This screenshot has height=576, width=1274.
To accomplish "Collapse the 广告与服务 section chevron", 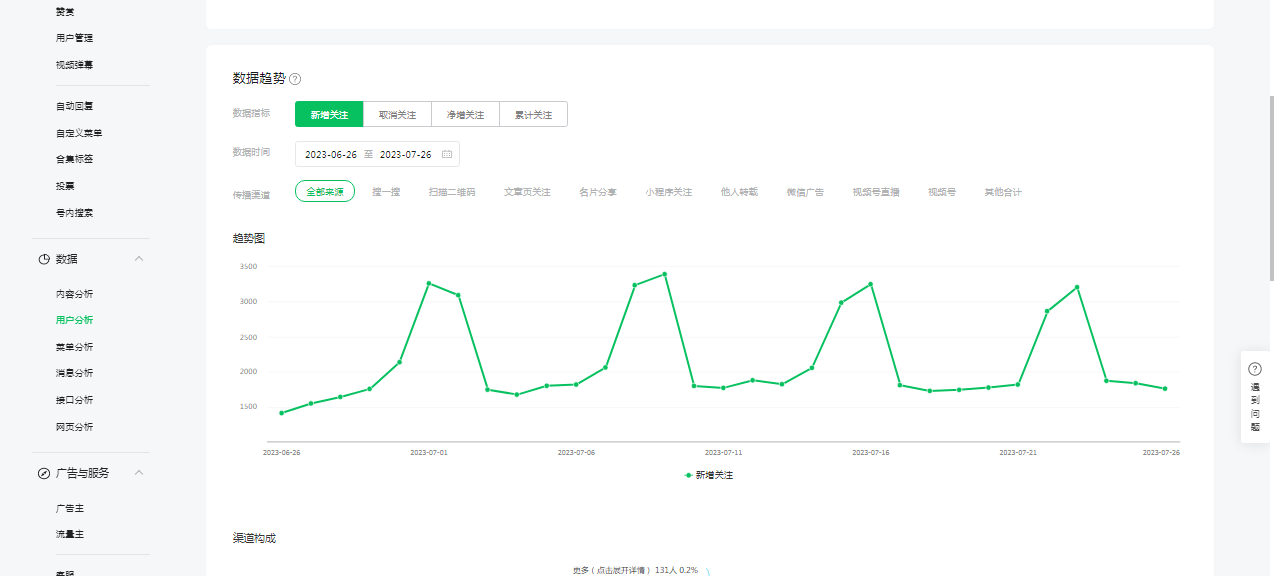I will coord(139,473).
